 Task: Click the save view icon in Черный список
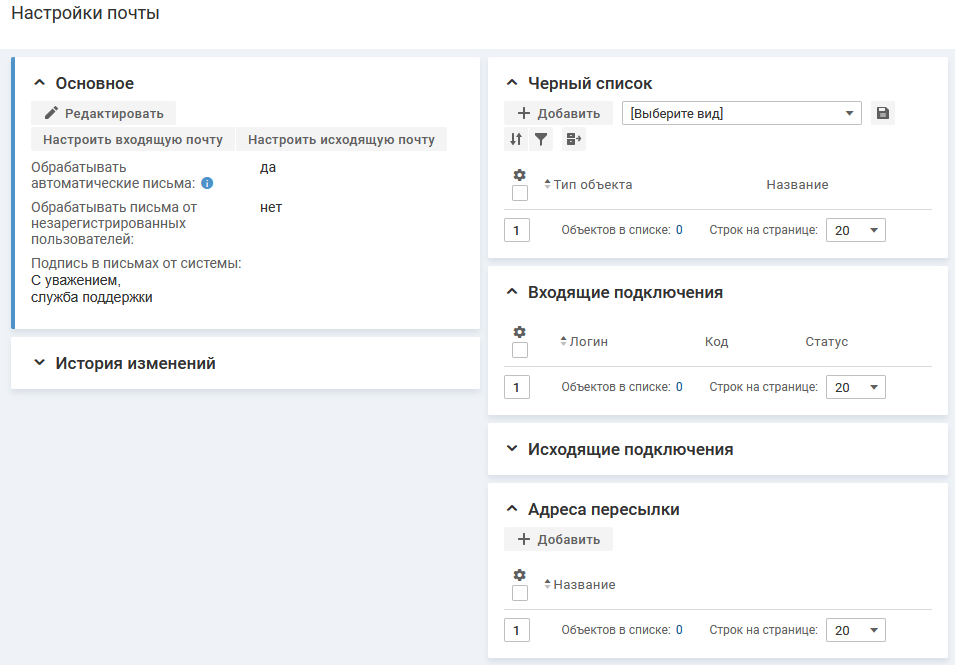click(x=882, y=114)
